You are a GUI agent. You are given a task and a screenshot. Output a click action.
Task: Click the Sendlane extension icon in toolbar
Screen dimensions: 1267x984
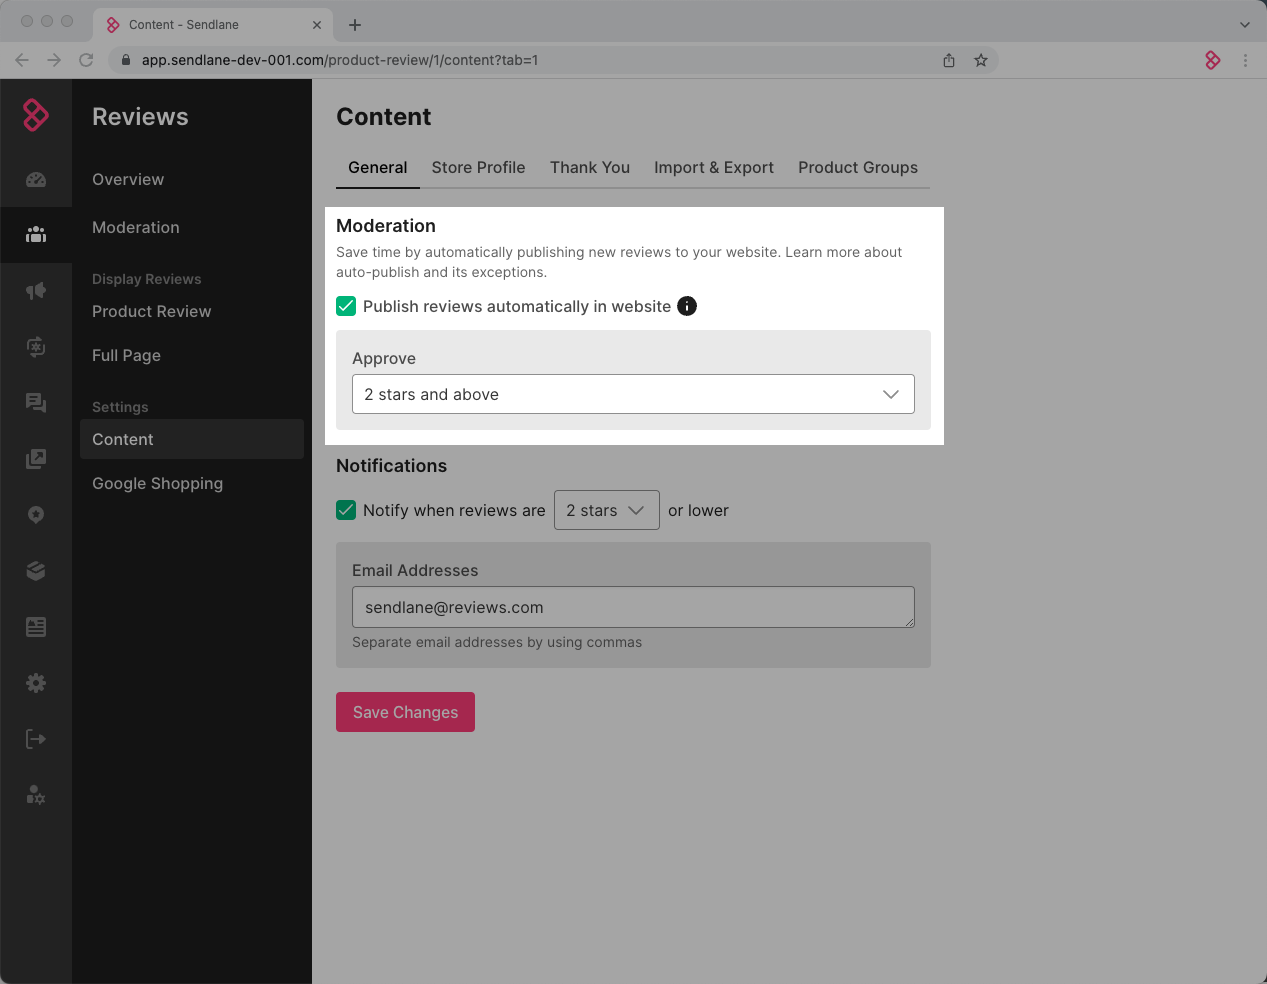coord(1213,60)
